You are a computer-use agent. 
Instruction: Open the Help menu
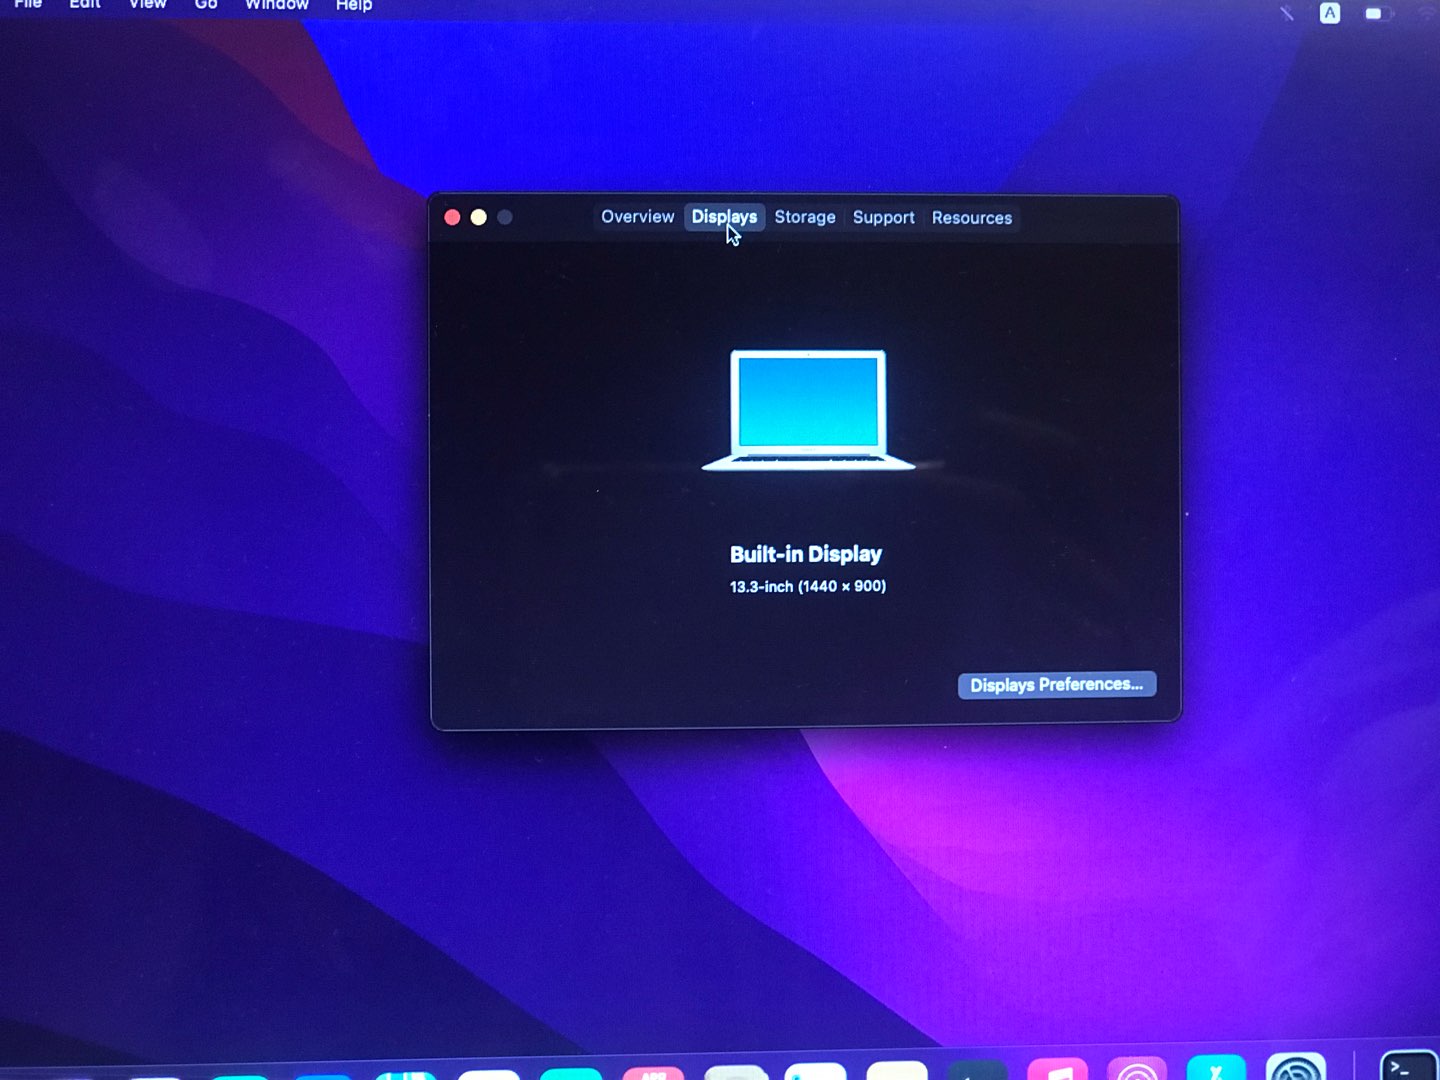[x=354, y=5]
